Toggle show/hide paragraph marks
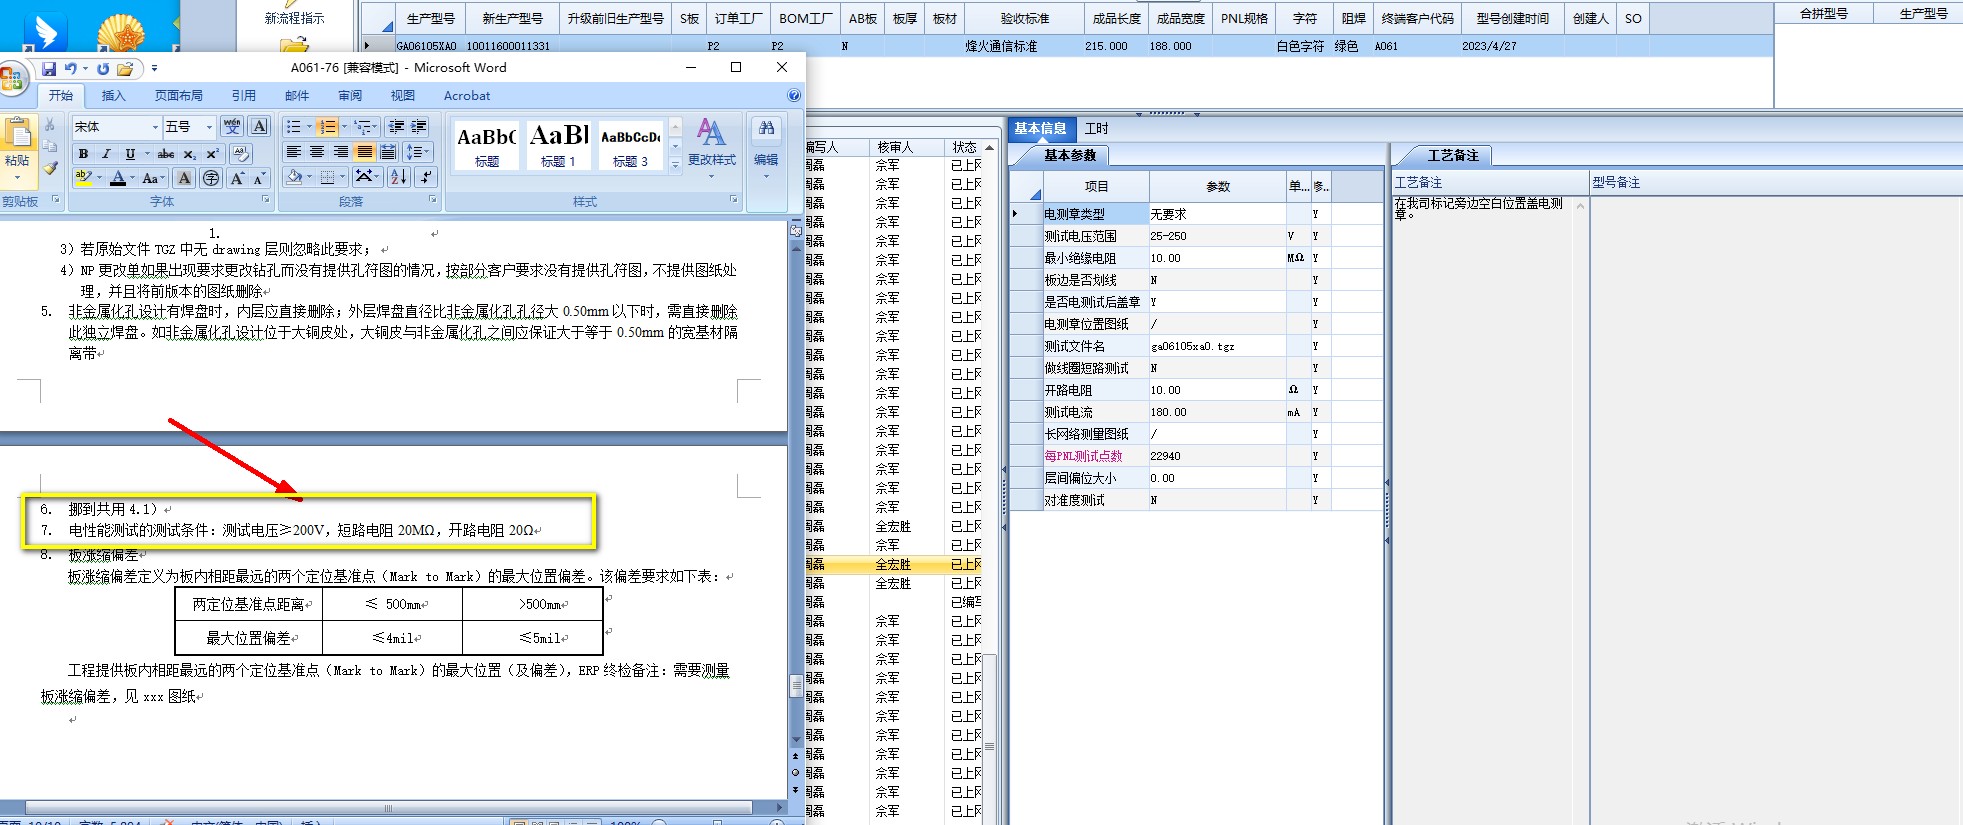This screenshot has height=825, width=1963. tap(426, 177)
